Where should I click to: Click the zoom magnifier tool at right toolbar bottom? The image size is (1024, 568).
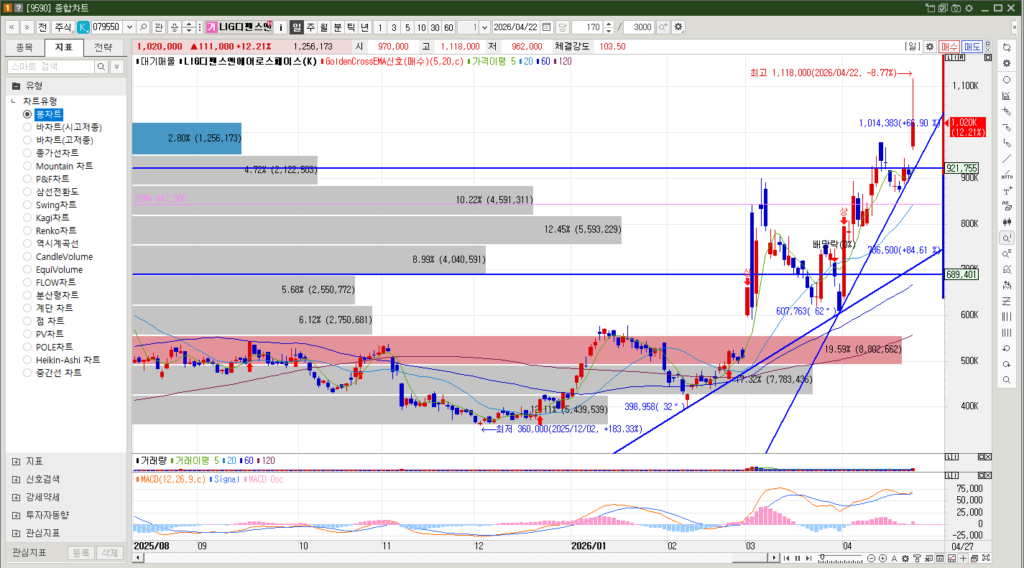(1006, 380)
